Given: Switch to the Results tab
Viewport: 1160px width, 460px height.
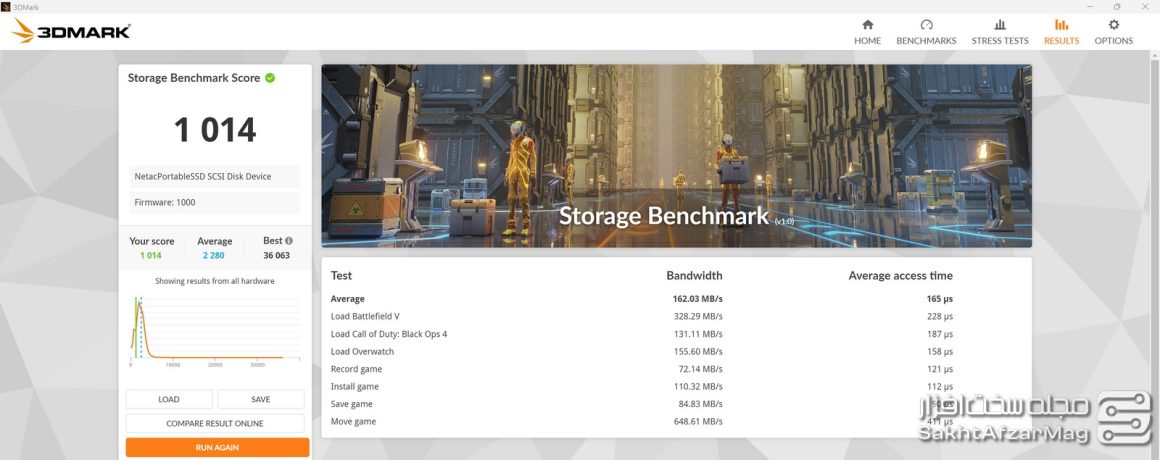Looking at the screenshot, I should click(1061, 32).
